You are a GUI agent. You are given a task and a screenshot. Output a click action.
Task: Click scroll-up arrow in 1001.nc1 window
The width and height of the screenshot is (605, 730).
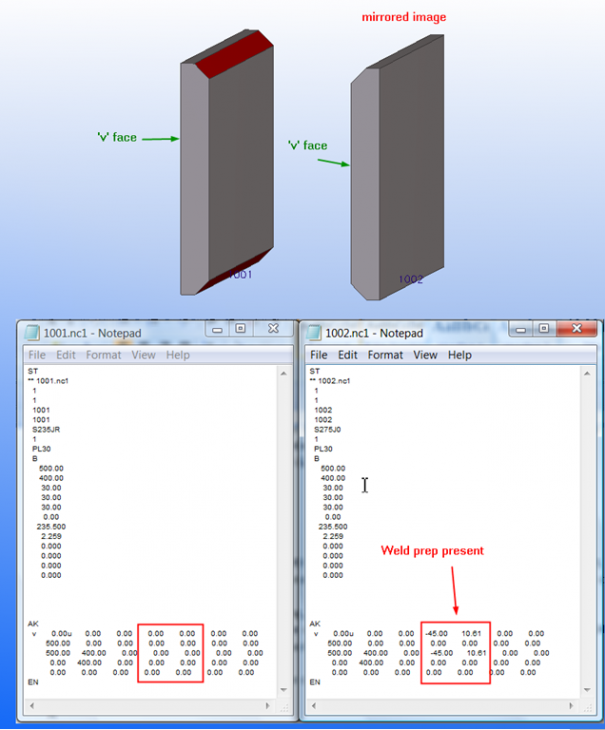coord(283,373)
